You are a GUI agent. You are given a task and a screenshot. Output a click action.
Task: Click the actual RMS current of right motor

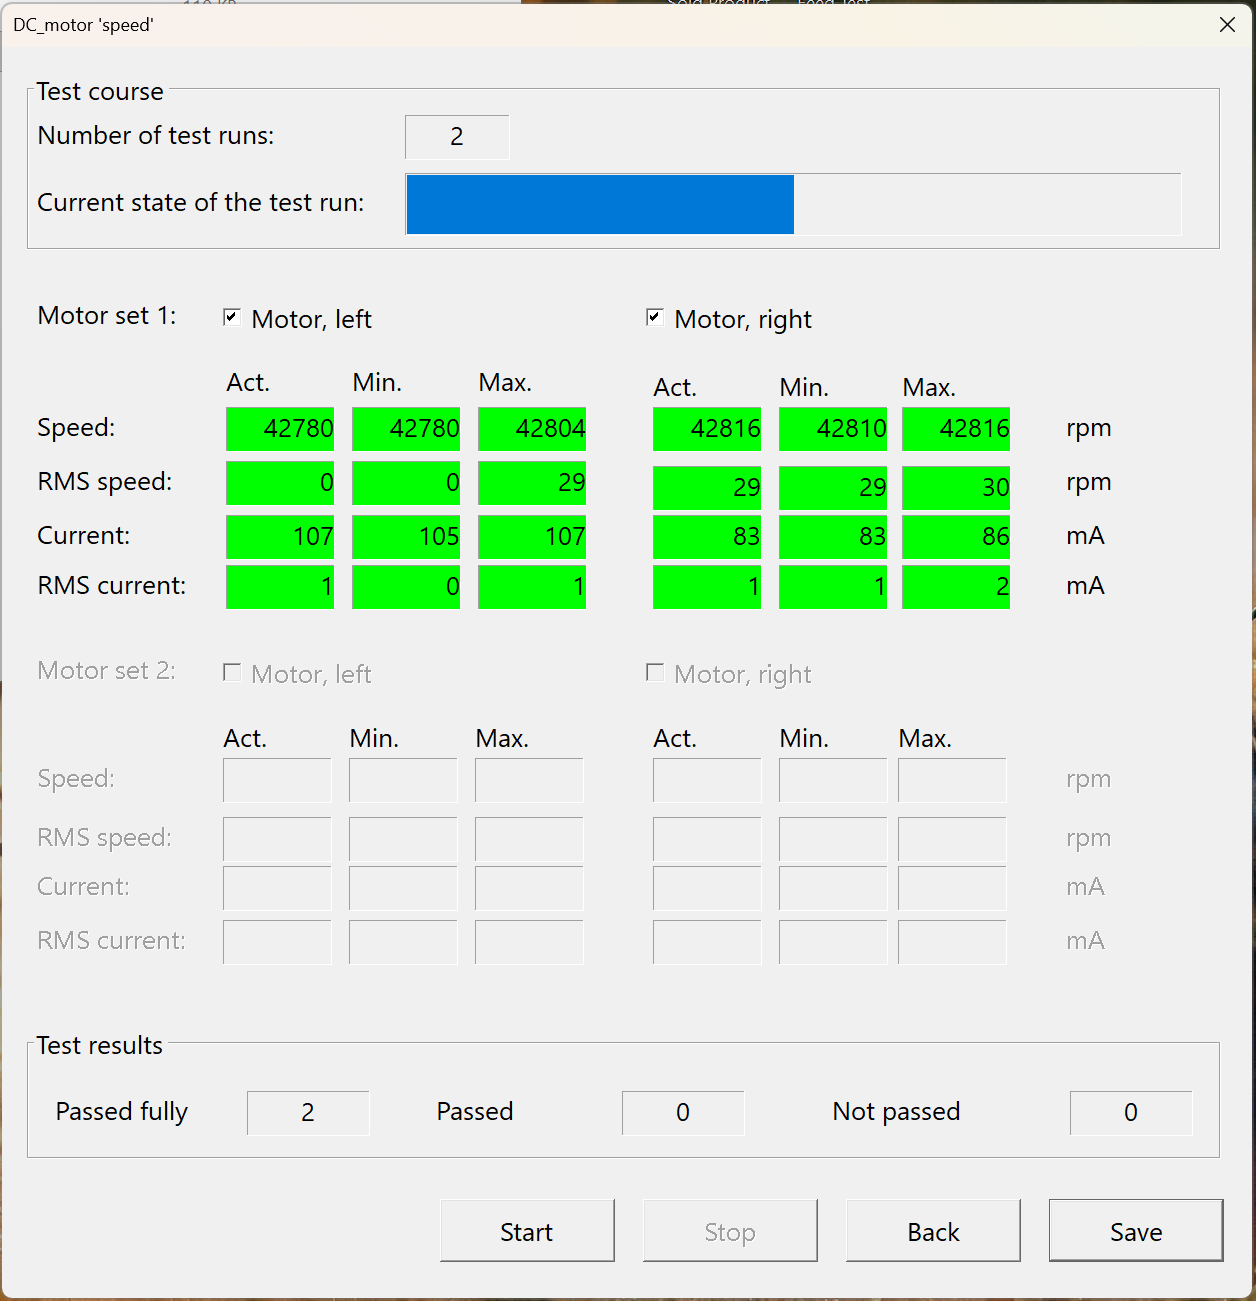(x=707, y=587)
